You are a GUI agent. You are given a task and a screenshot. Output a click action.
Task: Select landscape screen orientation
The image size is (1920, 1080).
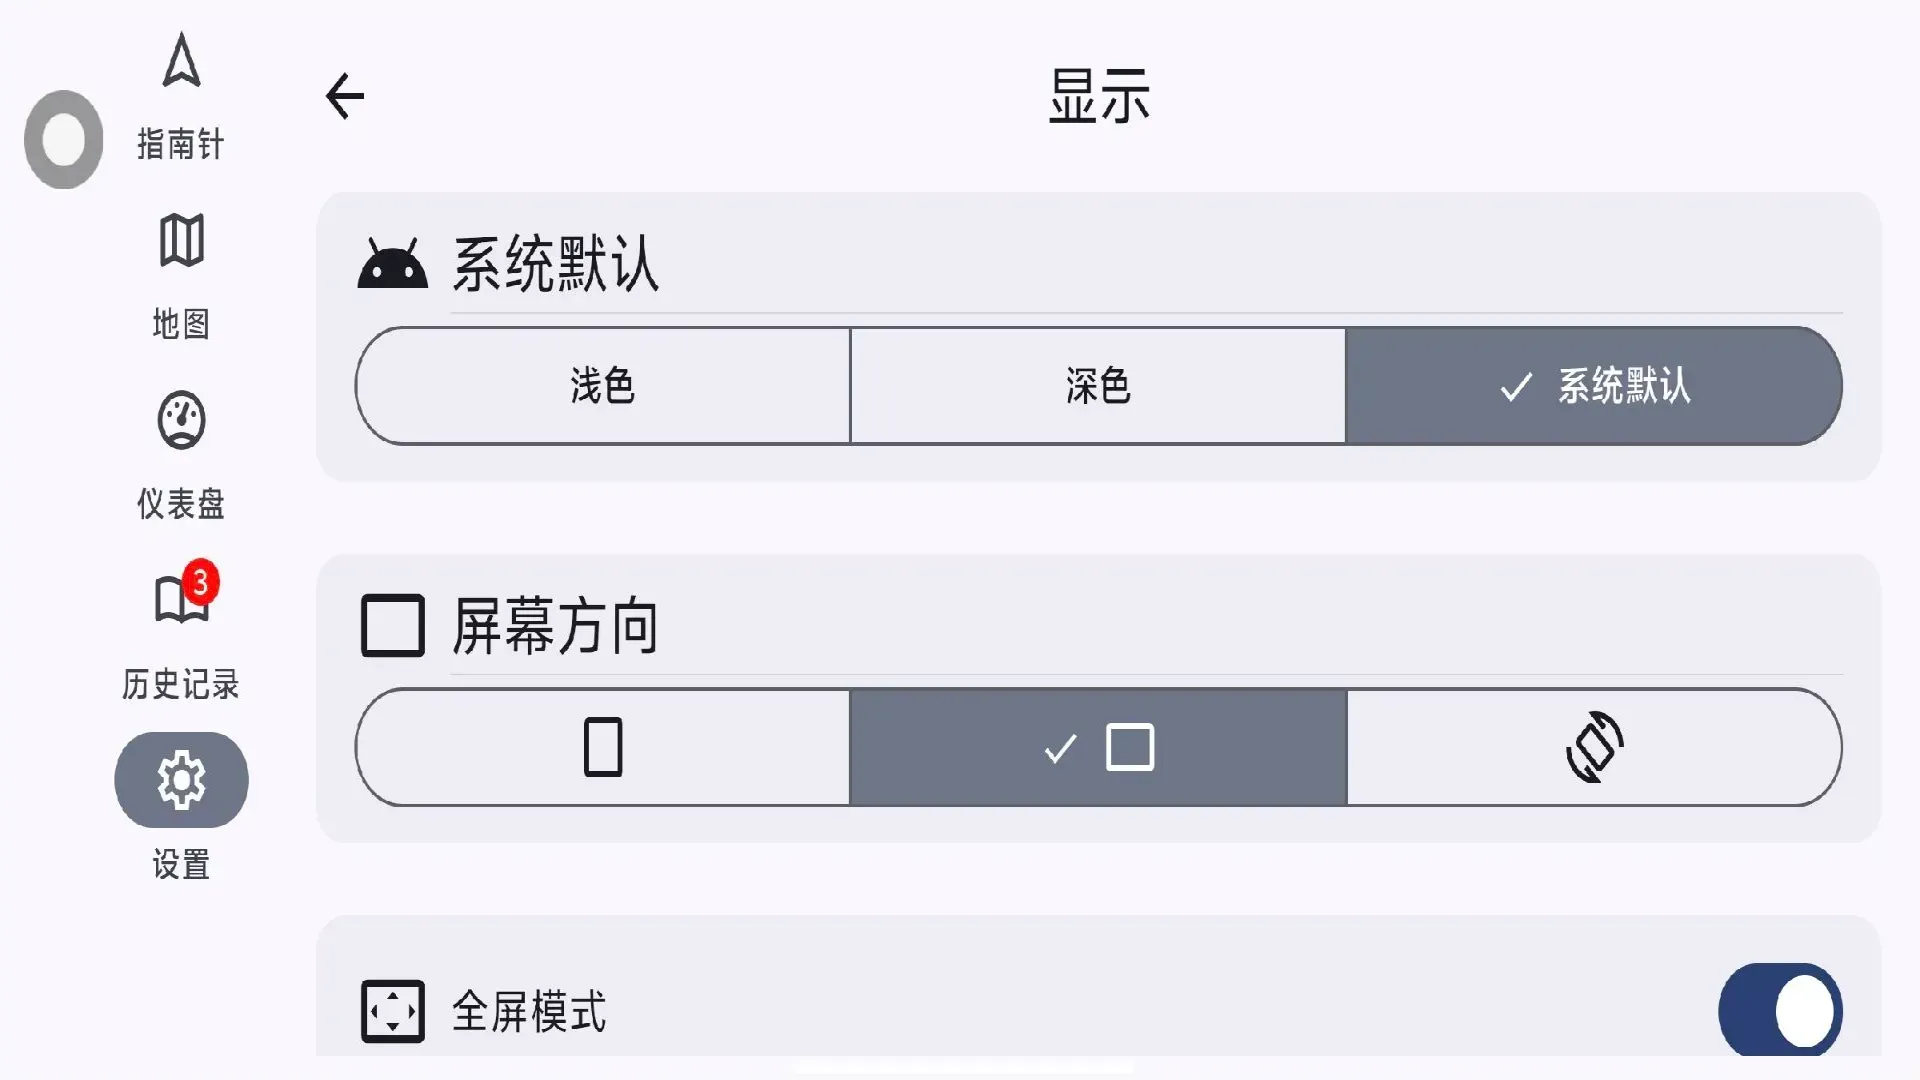point(1098,747)
